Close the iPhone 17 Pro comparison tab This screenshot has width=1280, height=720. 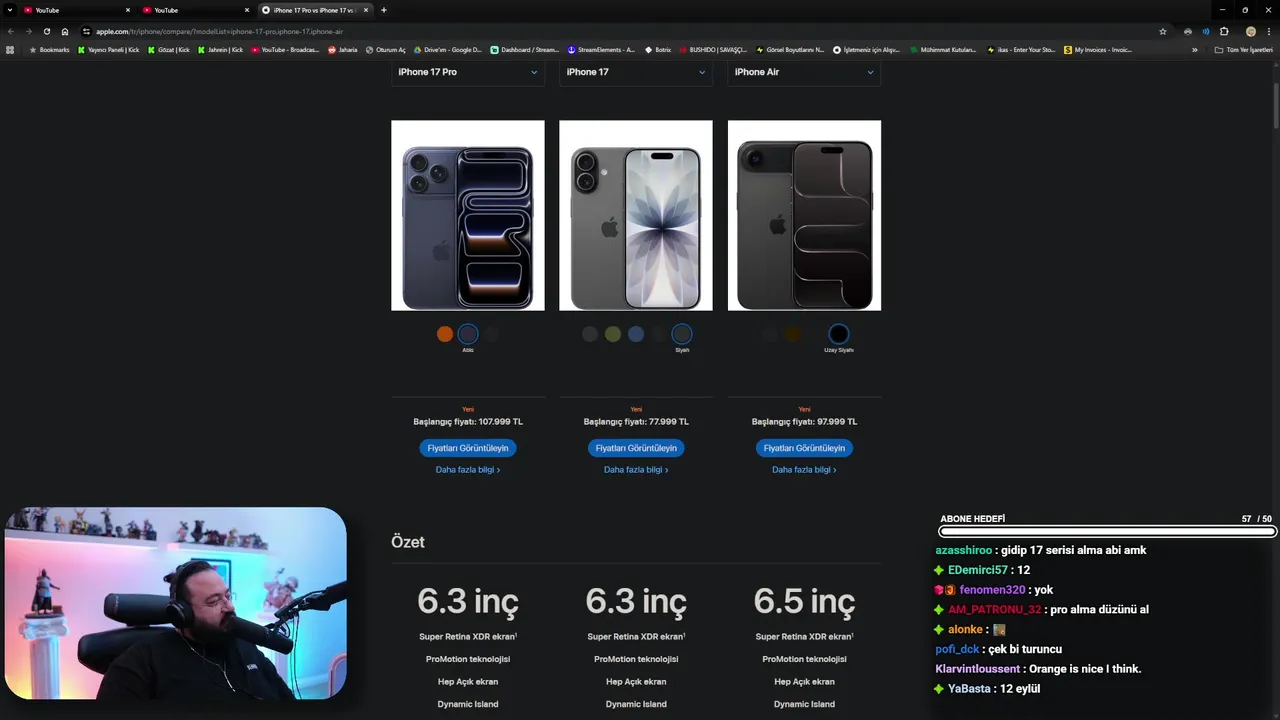(366, 10)
